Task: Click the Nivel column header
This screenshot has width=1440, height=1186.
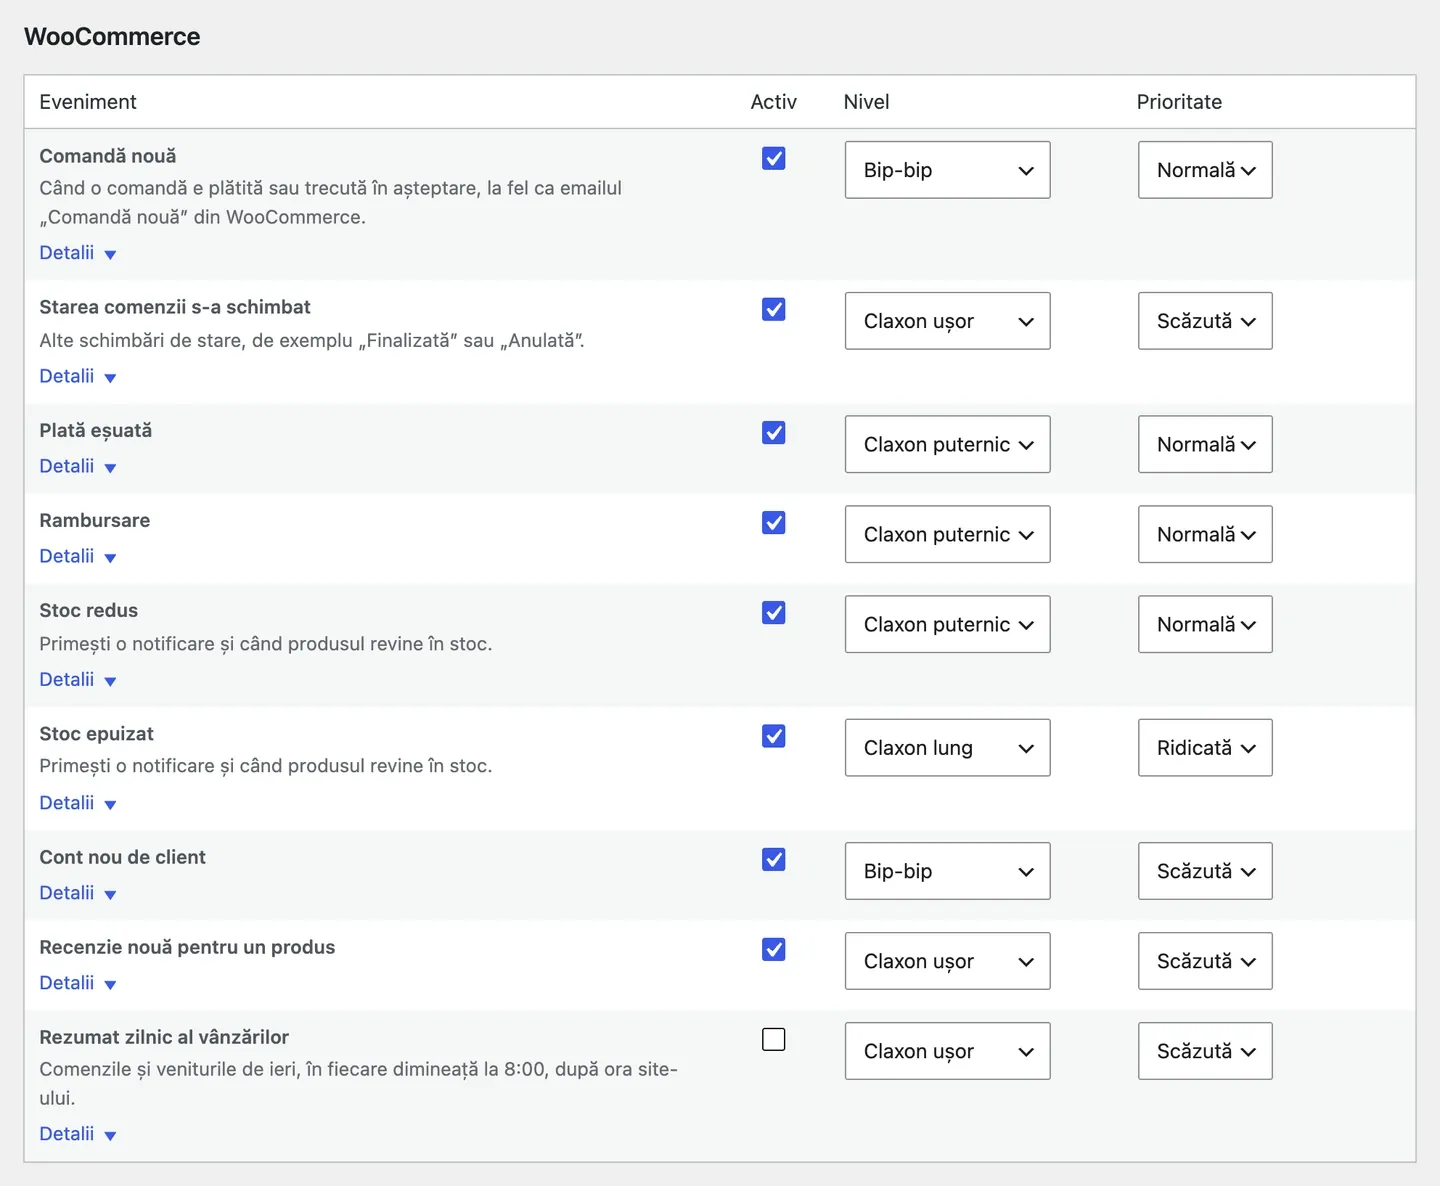Action: tap(866, 102)
